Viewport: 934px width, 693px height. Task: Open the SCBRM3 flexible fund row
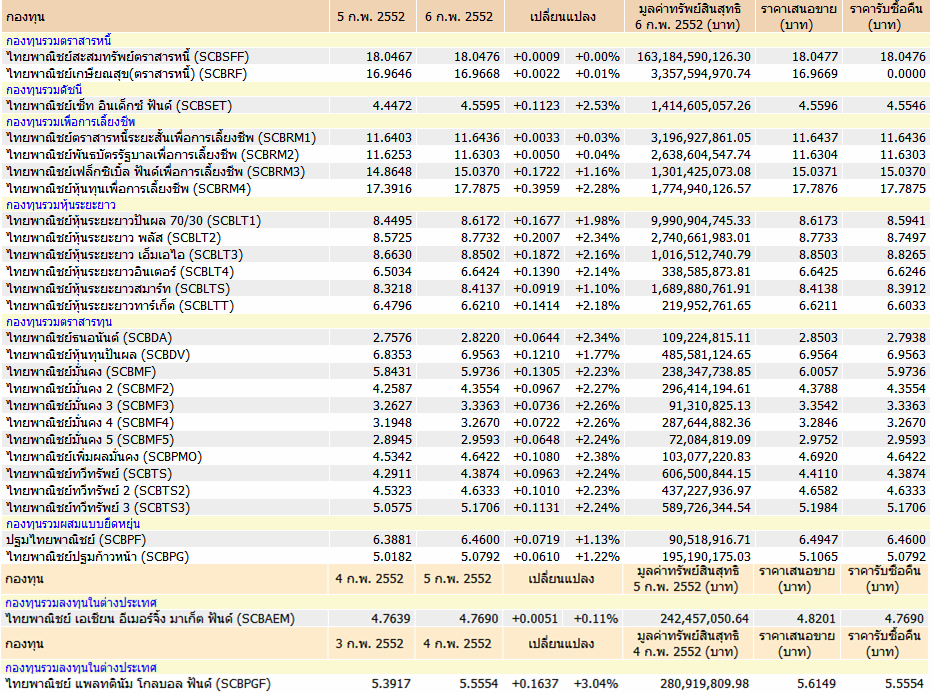pos(155,172)
